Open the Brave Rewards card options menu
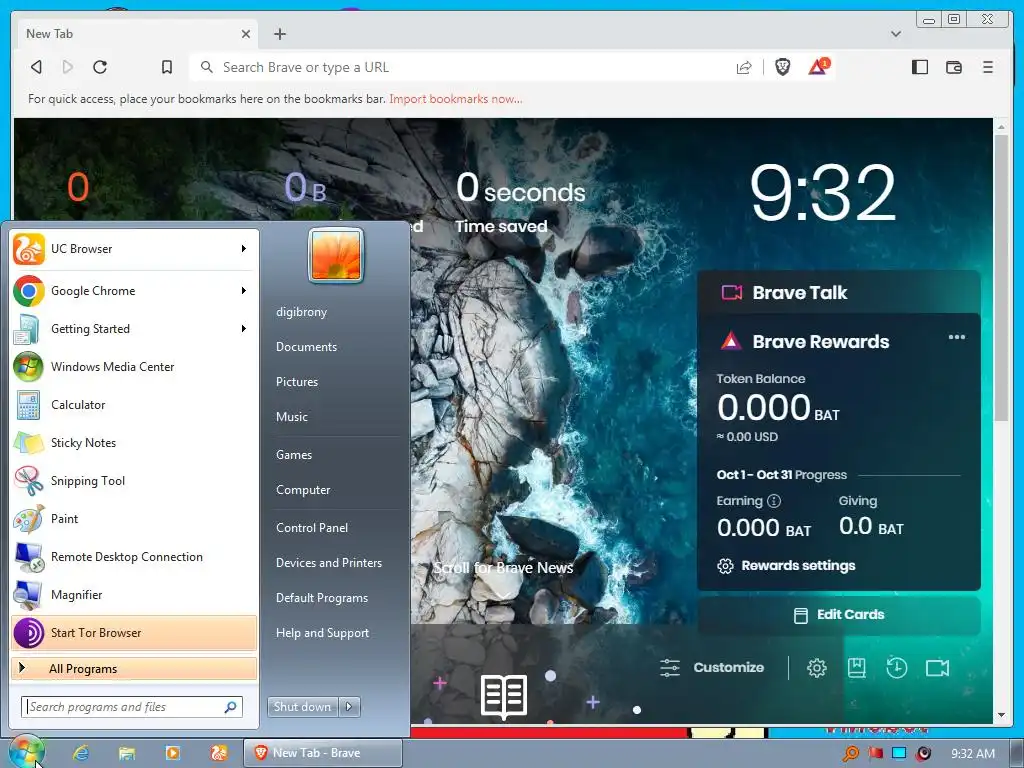 pos(957,337)
